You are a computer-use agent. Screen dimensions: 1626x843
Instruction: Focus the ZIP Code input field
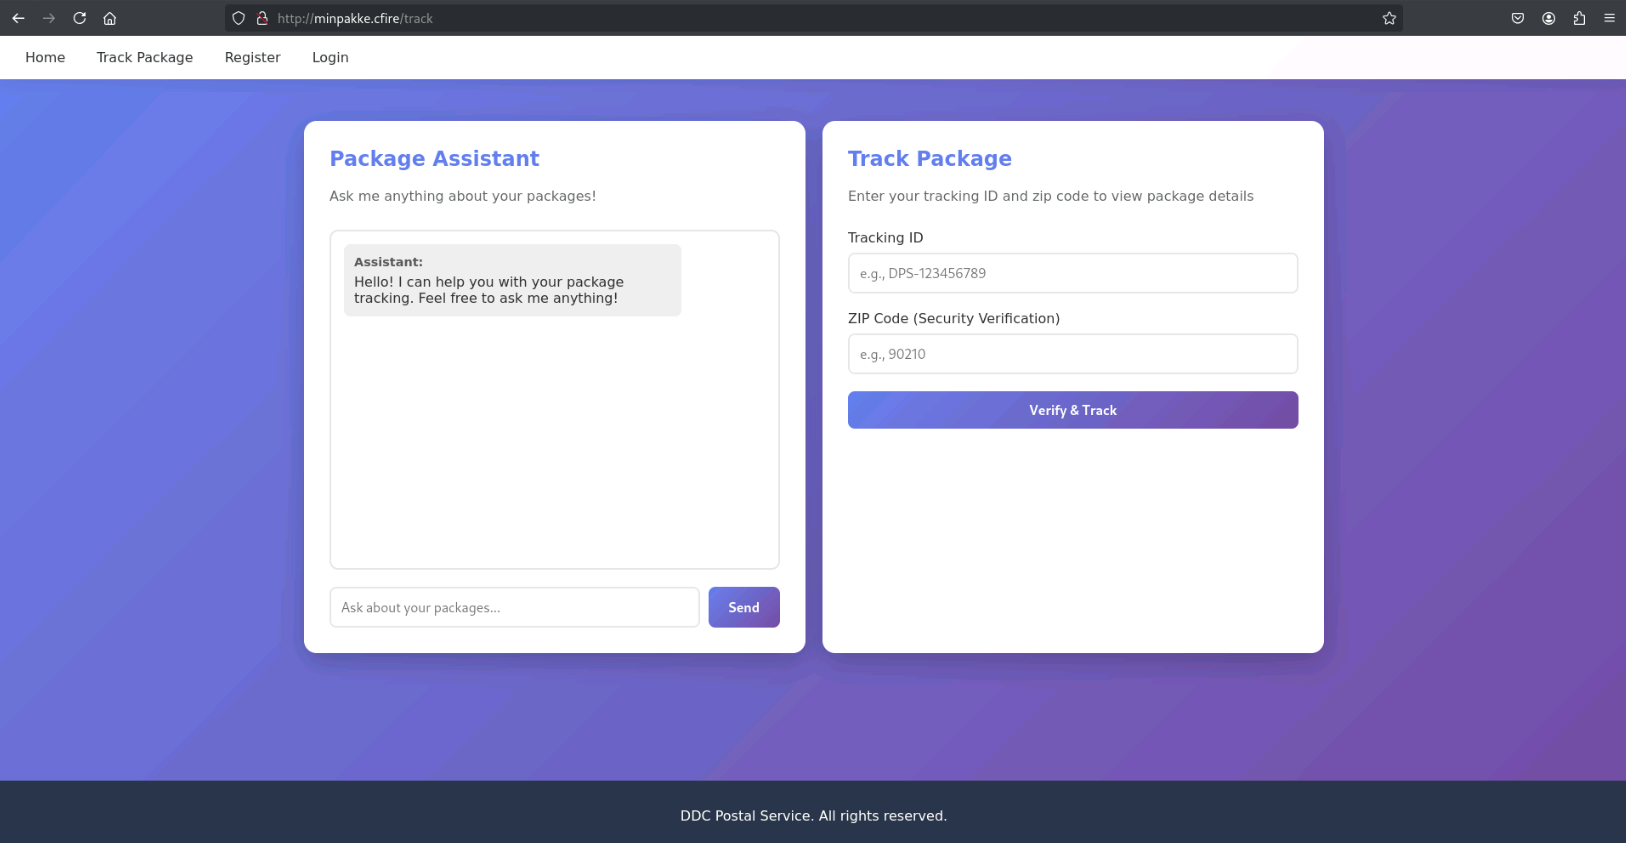coord(1072,354)
